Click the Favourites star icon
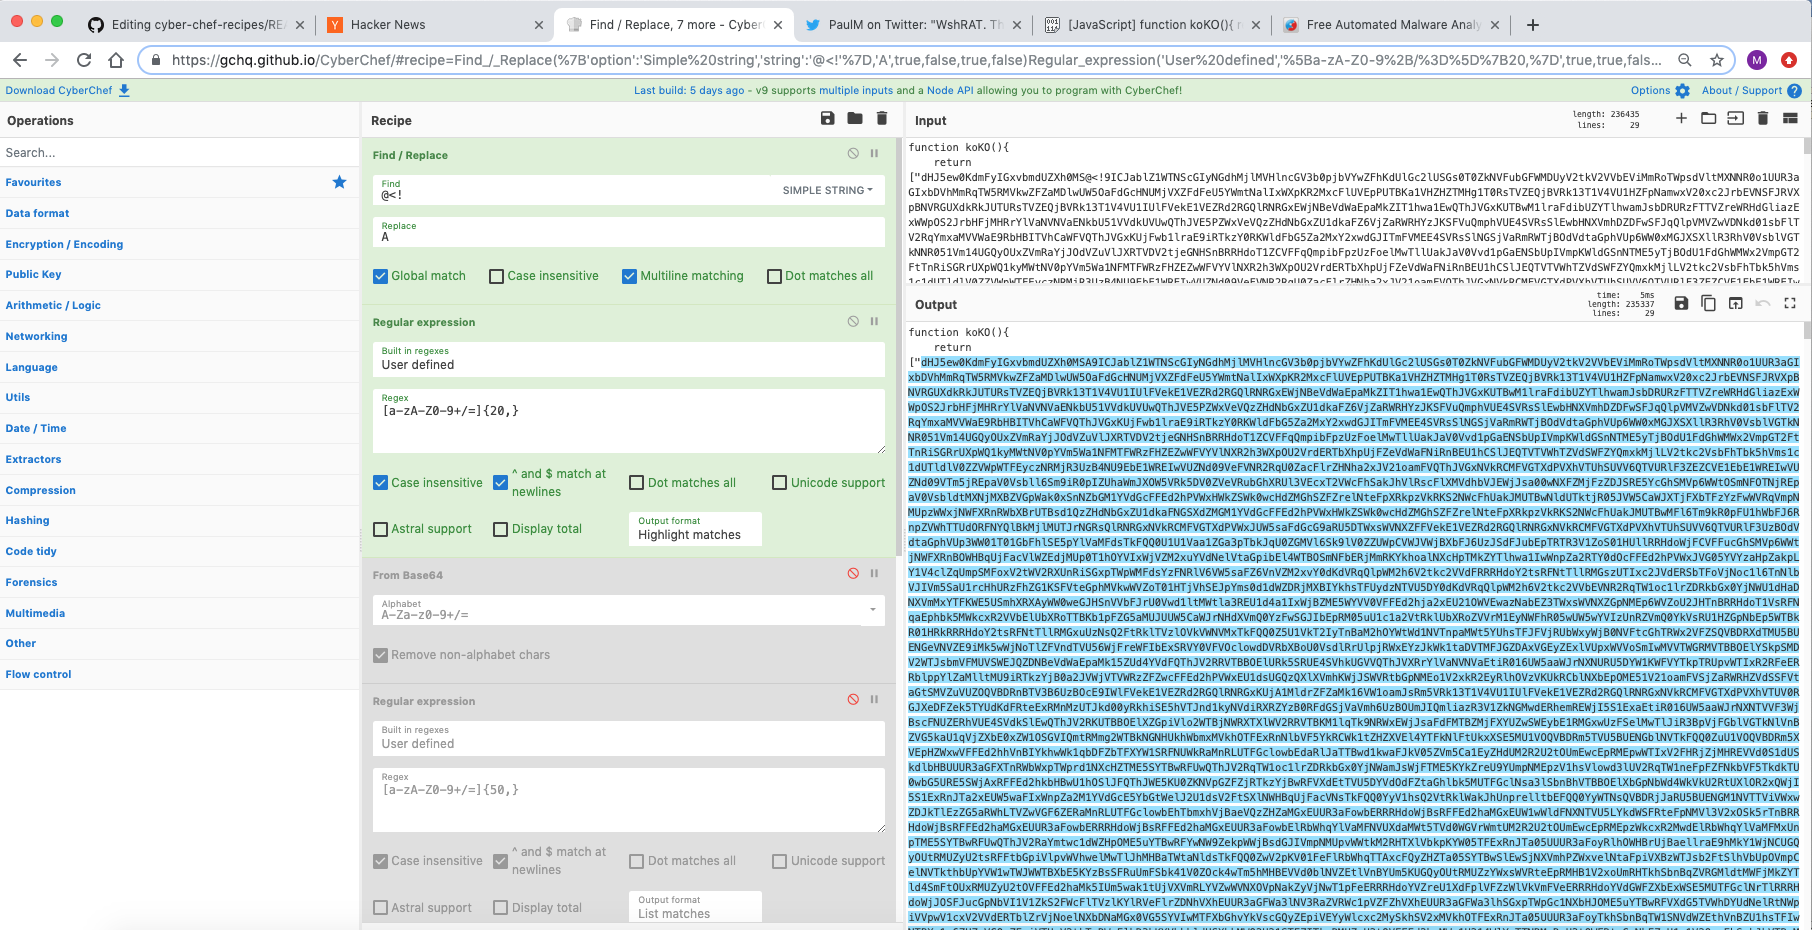Screen dimensions: 1812x930 [x=339, y=182]
